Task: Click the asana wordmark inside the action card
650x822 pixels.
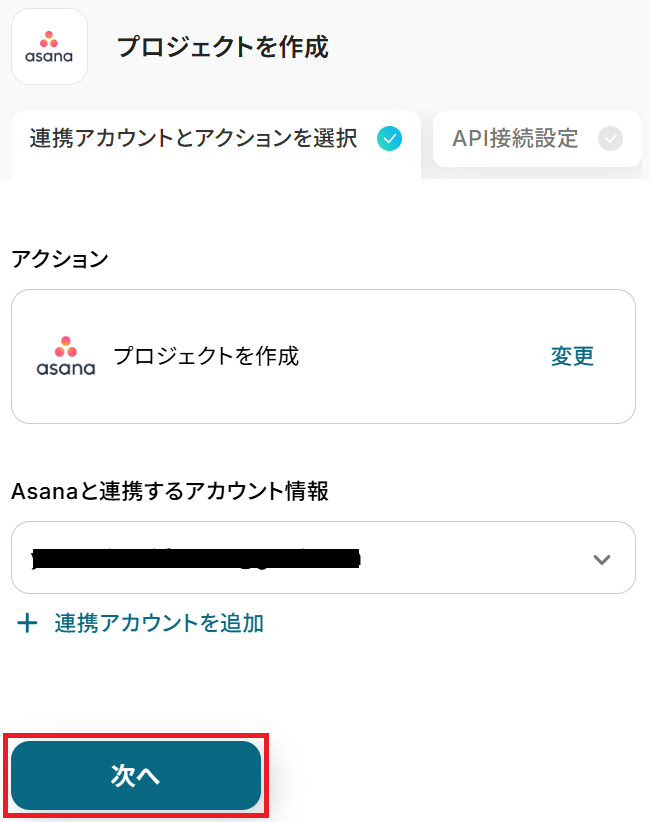Action: 66,368
